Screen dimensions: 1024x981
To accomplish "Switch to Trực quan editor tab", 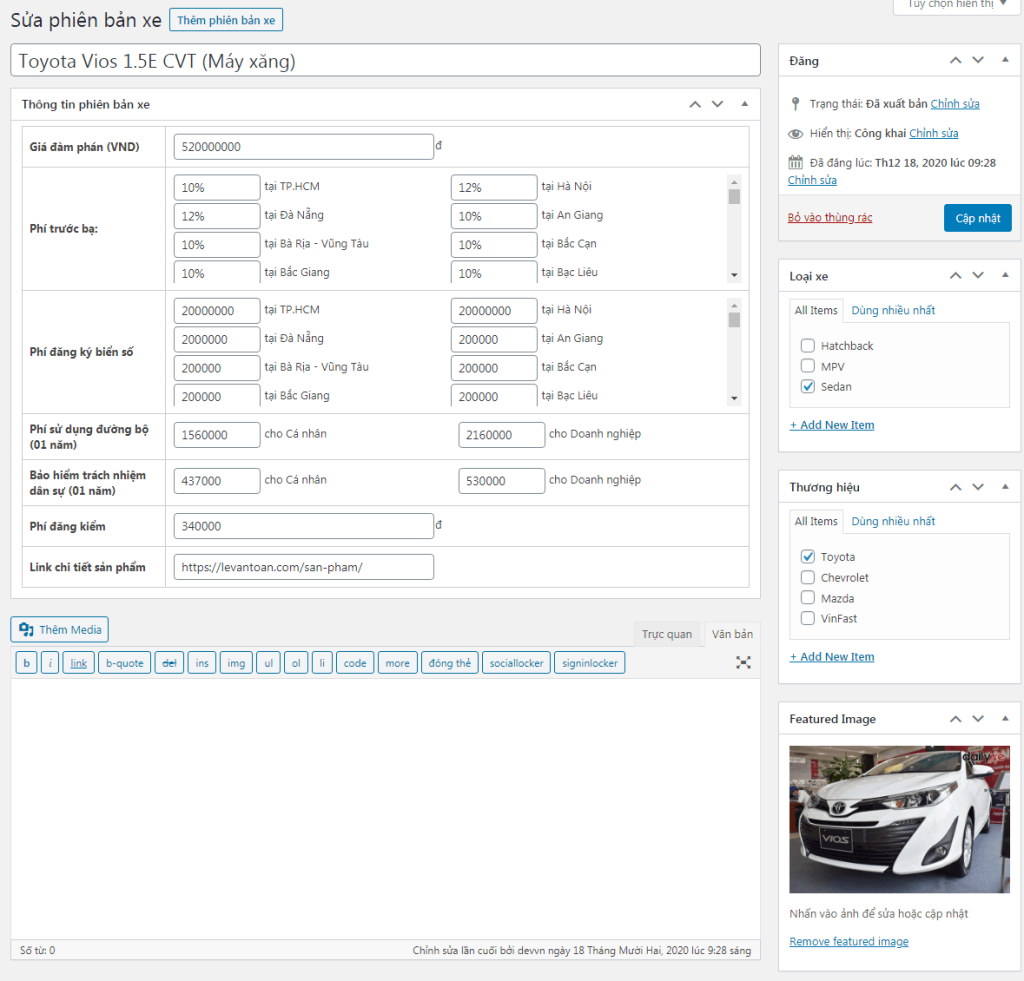I will coord(667,634).
